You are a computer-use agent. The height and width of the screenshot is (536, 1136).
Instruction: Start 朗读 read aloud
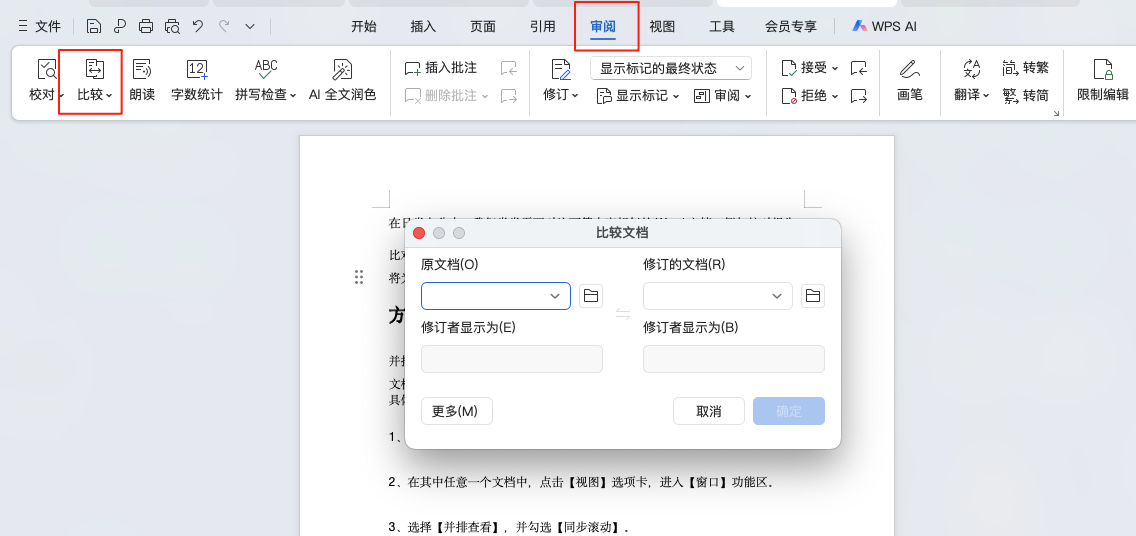pos(142,80)
